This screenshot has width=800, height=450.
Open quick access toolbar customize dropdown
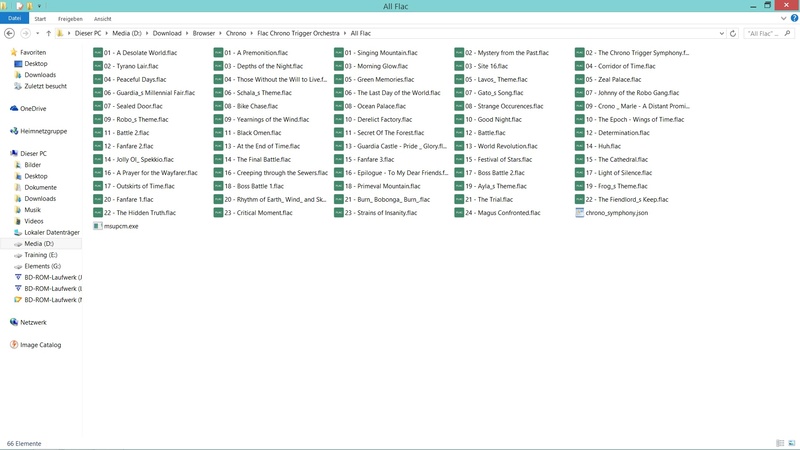(39, 6)
